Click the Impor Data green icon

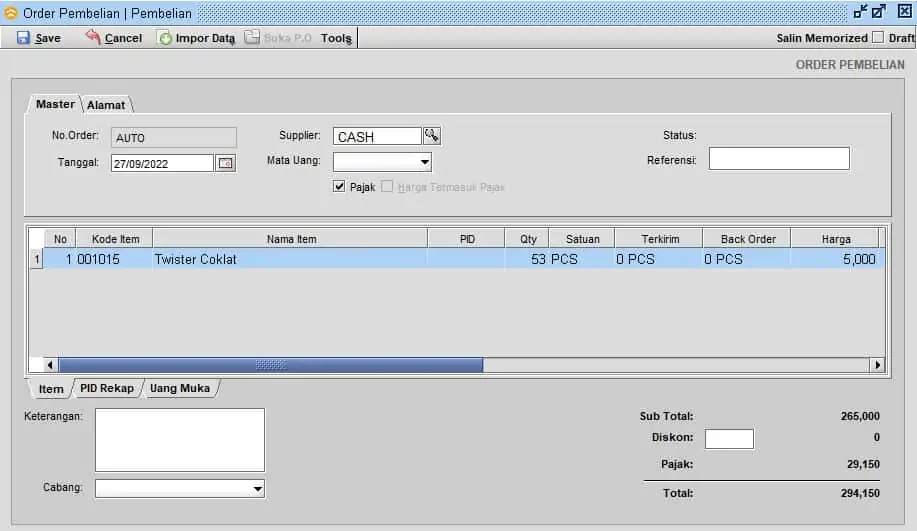[x=166, y=38]
